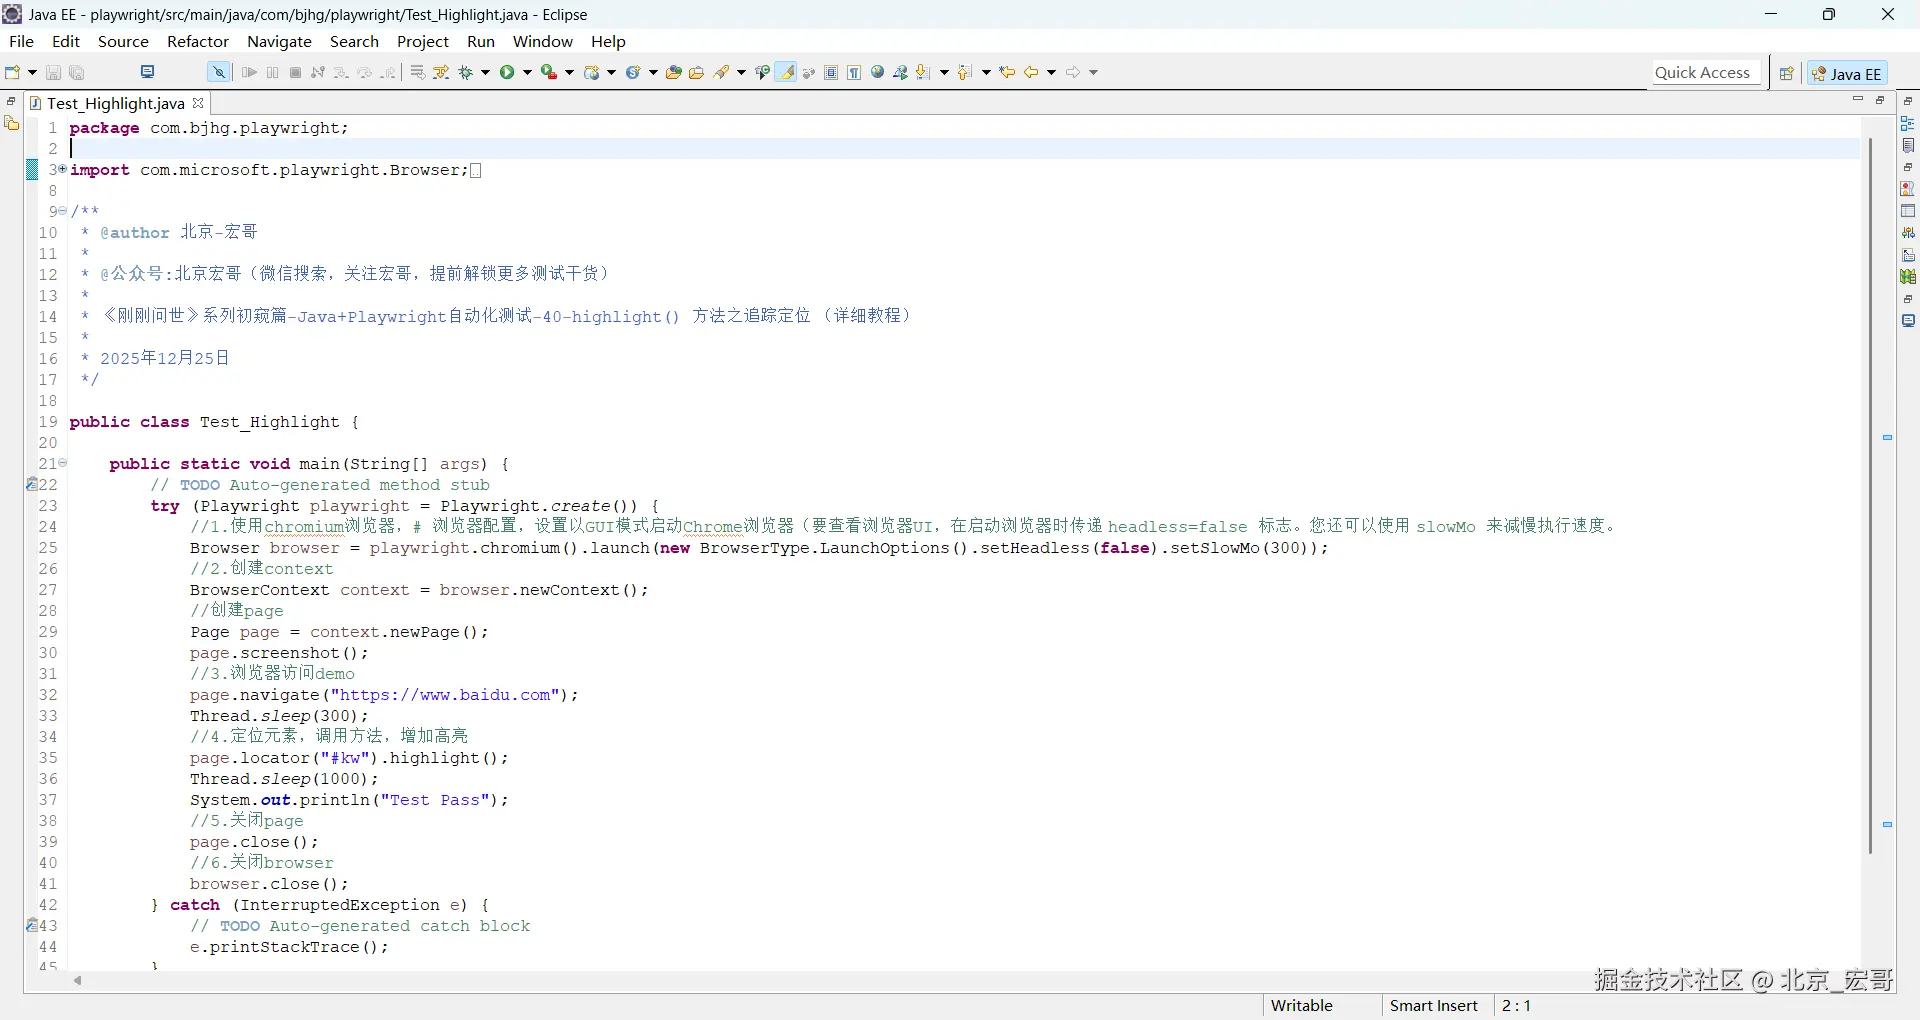Open the Source menu
Image resolution: width=1920 pixels, height=1020 pixels.
pos(123,41)
